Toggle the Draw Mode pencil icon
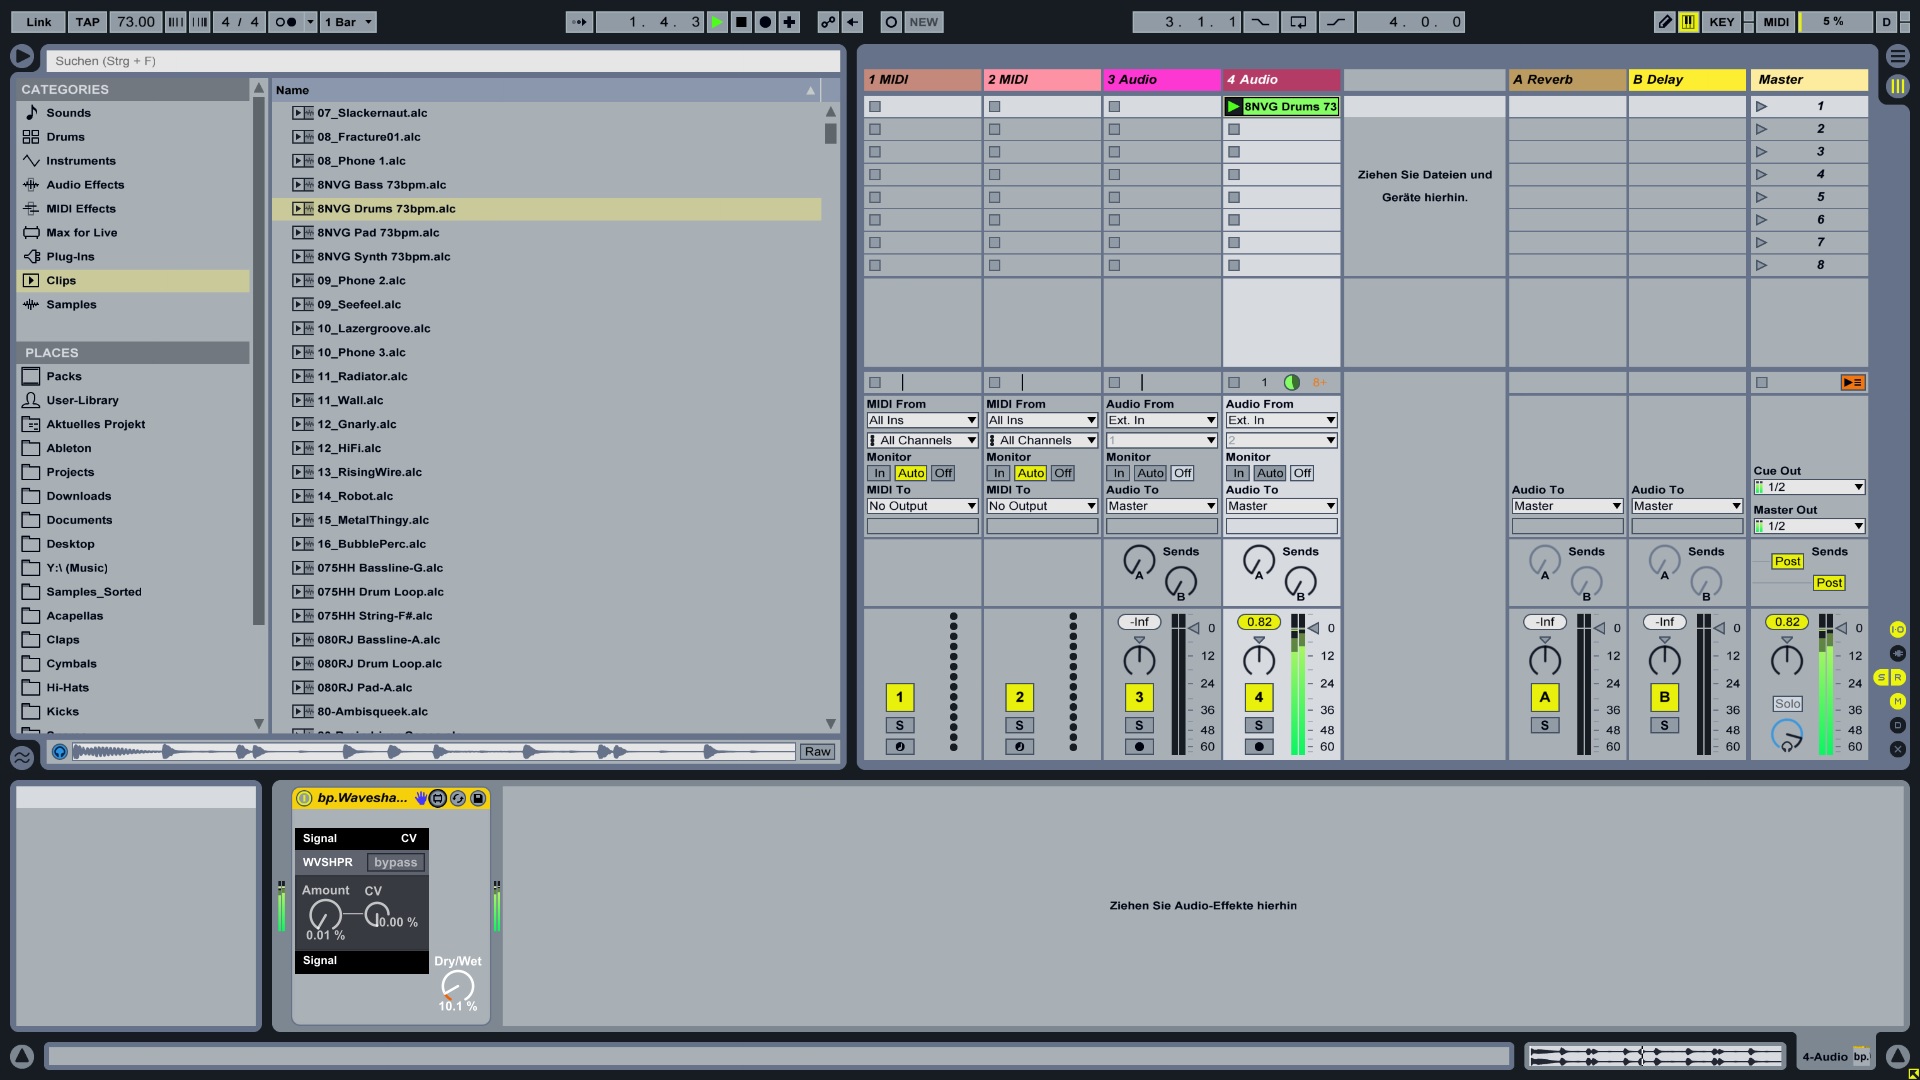Image resolution: width=1920 pixels, height=1080 pixels. [x=1664, y=22]
